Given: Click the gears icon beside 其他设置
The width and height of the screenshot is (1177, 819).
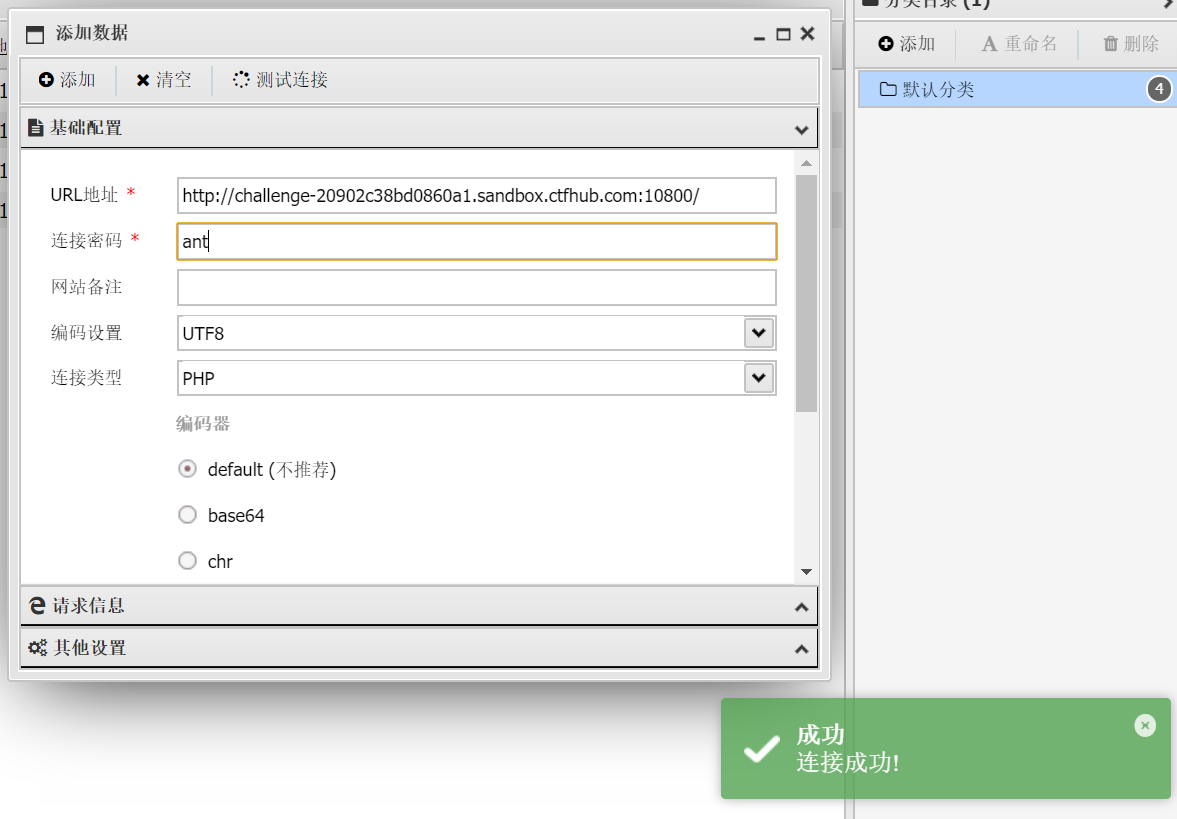Looking at the screenshot, I should coord(38,648).
